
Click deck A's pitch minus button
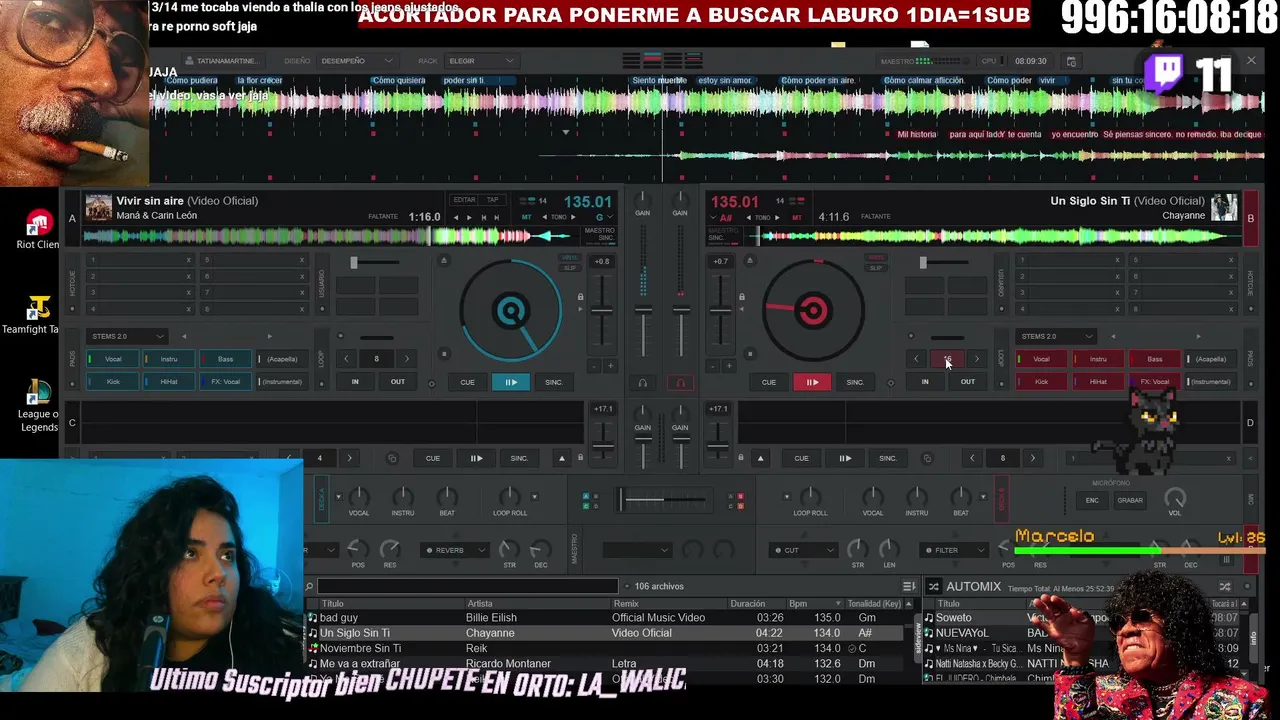pos(593,366)
